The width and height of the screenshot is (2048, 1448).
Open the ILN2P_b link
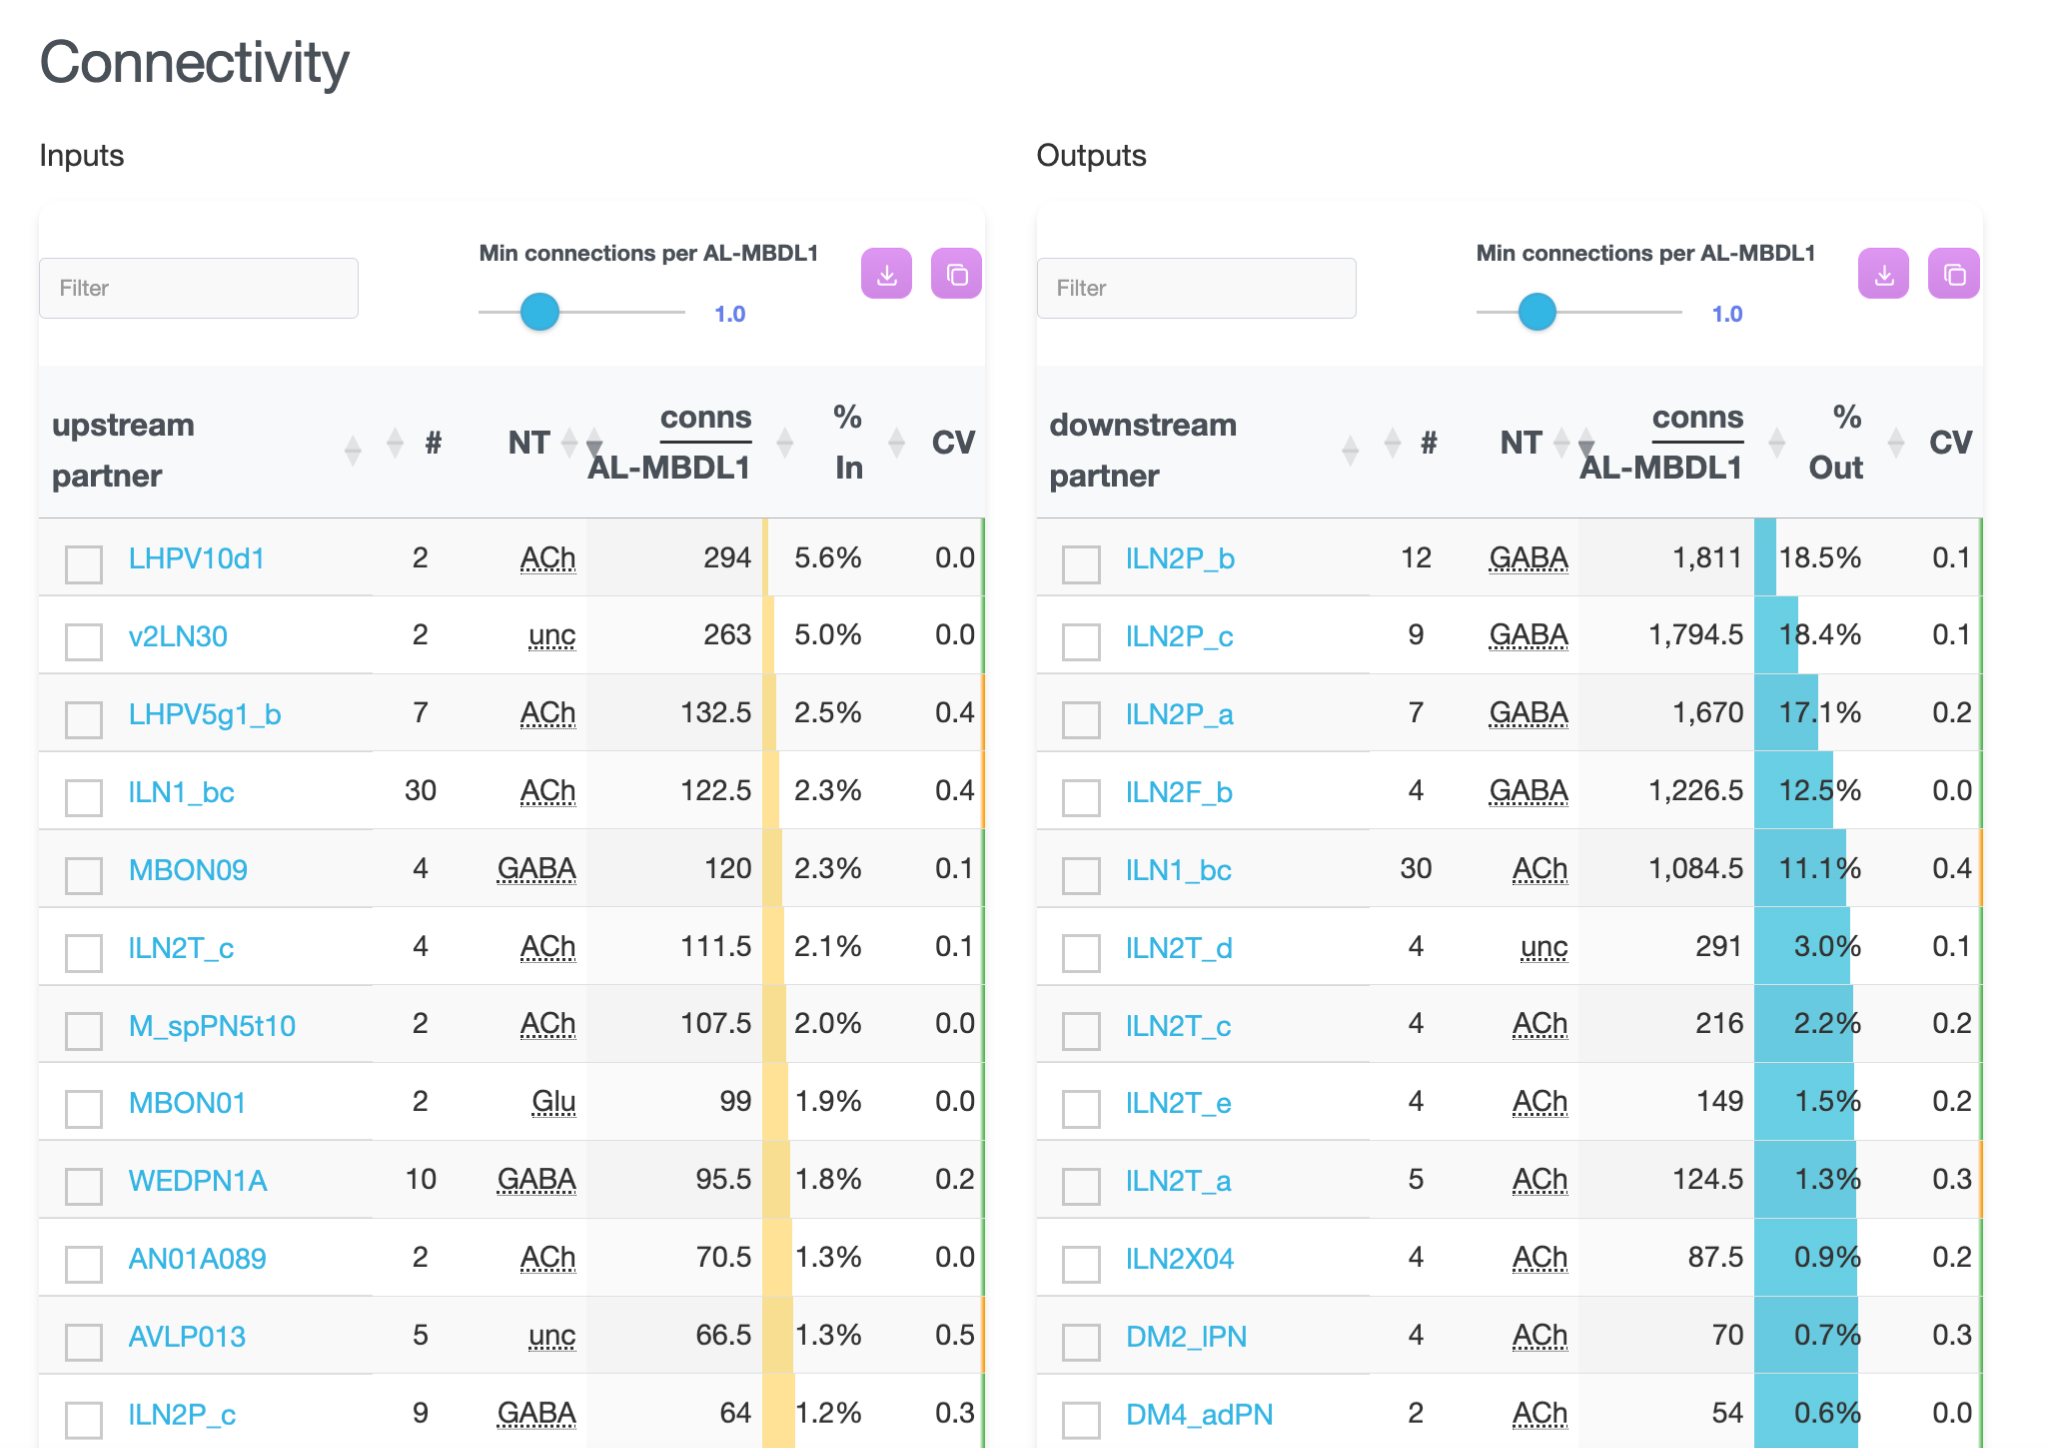1180,558
